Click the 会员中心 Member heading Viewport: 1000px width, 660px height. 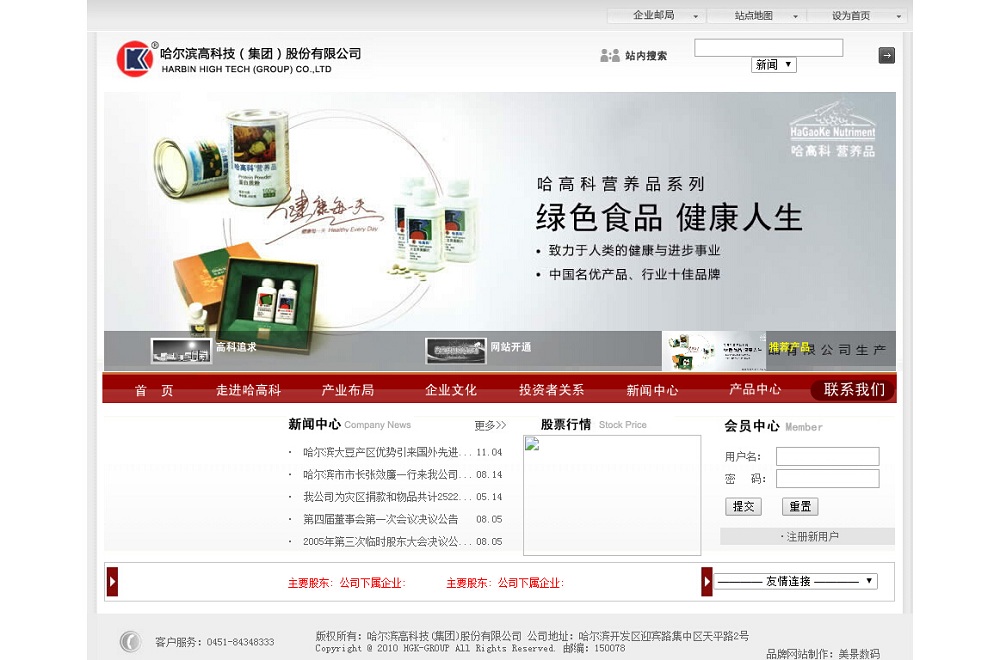tap(773, 427)
